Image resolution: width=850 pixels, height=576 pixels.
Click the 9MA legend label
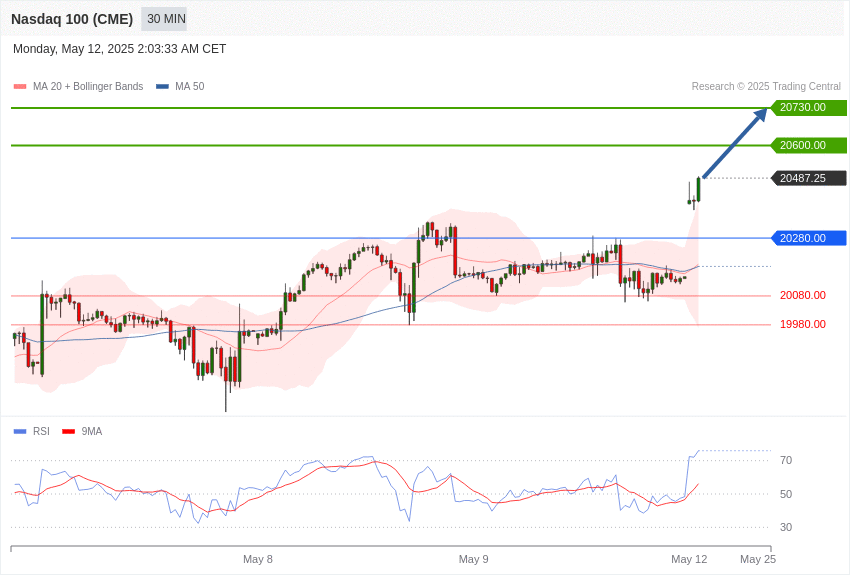click(92, 431)
